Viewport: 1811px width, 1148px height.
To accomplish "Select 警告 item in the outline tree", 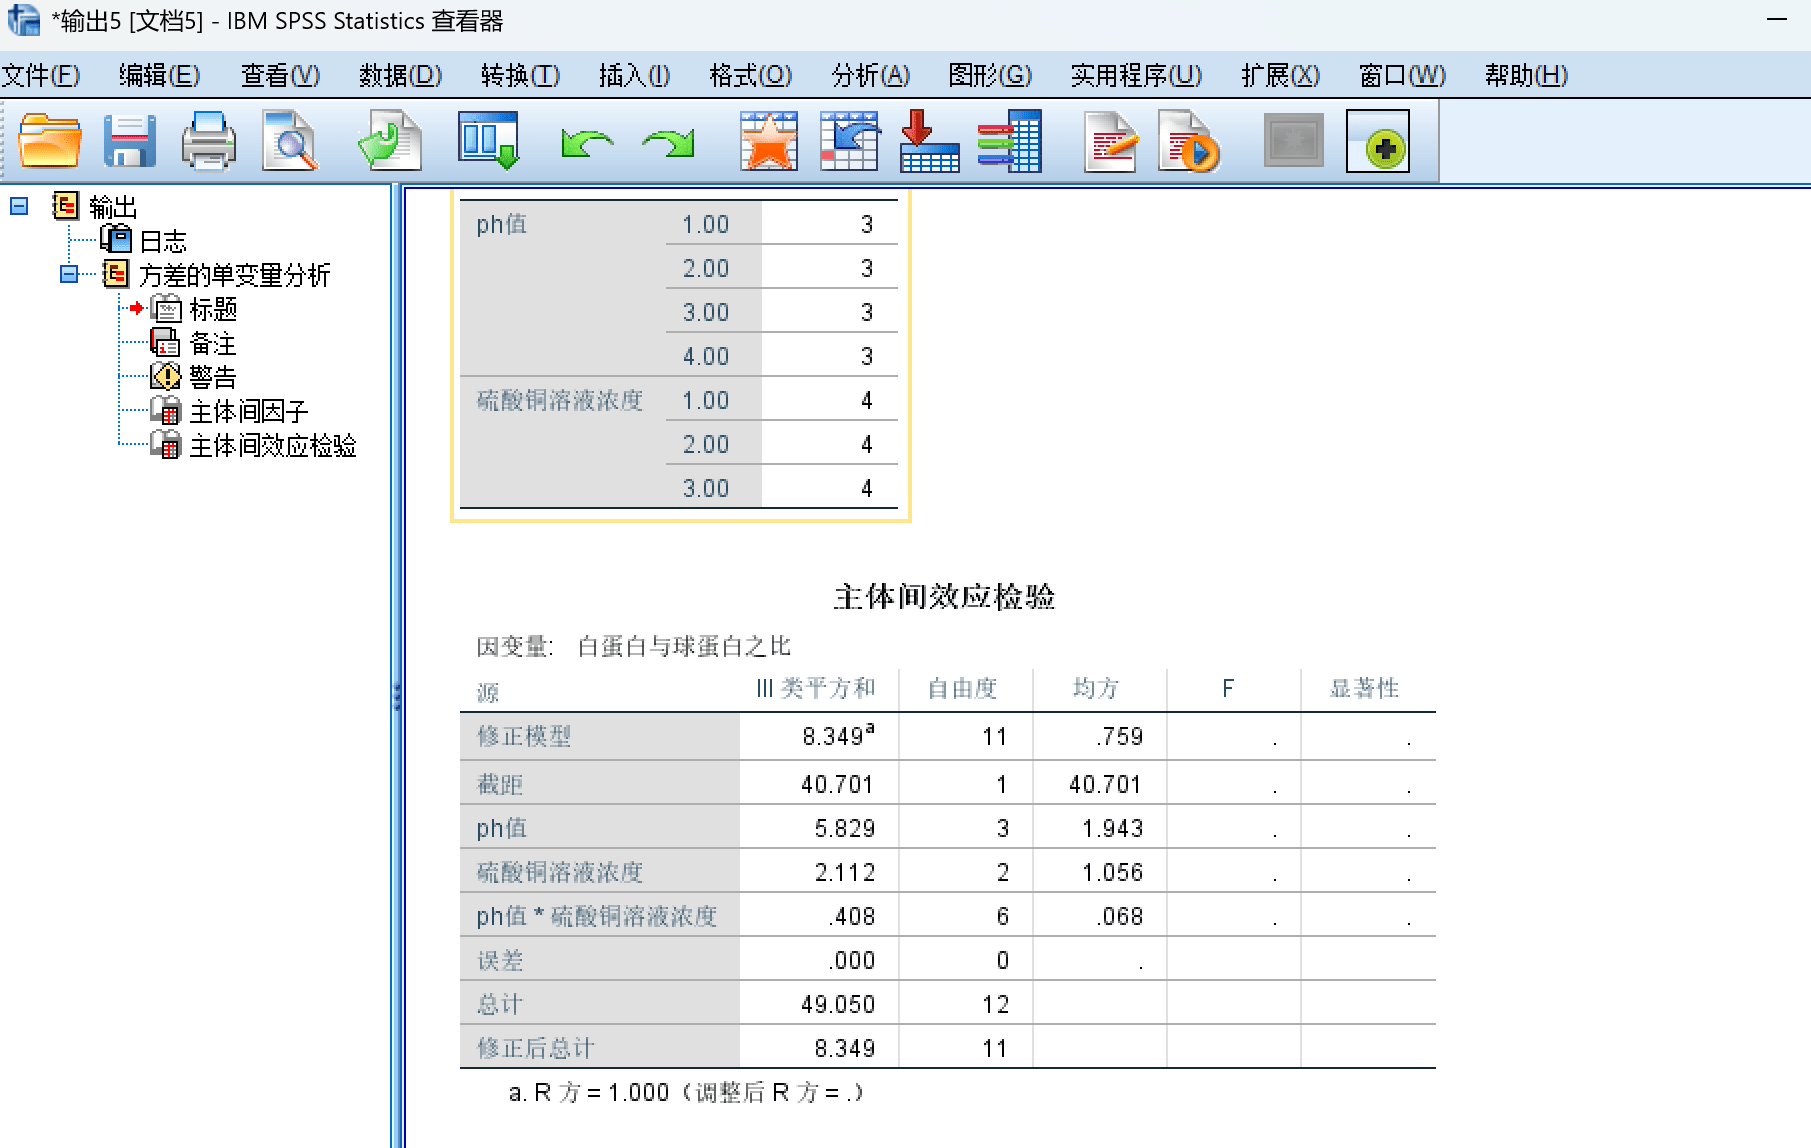I will (212, 377).
